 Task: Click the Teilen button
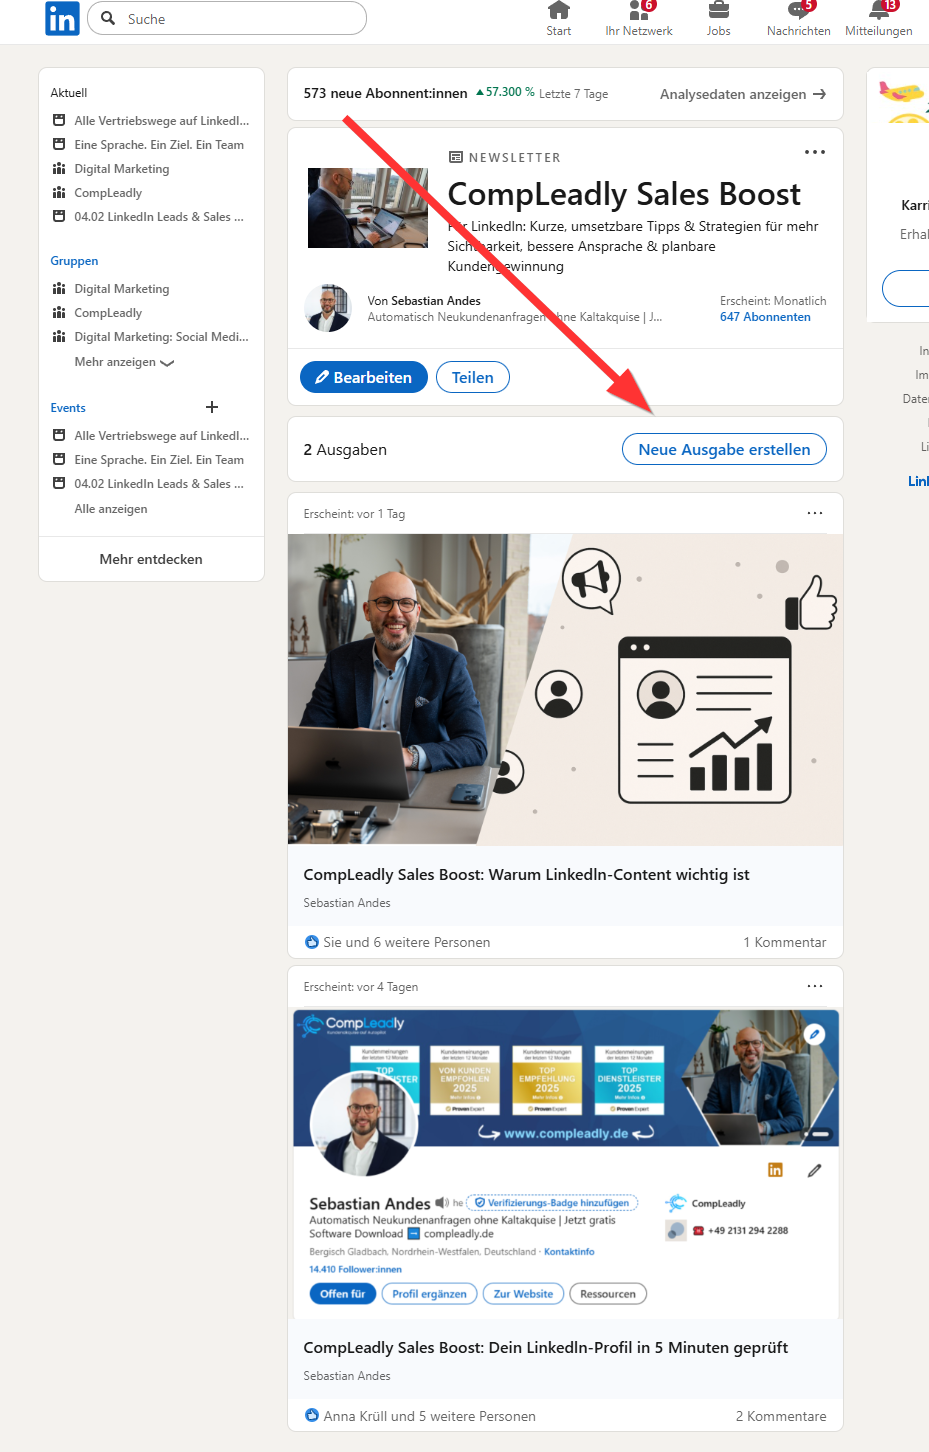[x=473, y=377]
